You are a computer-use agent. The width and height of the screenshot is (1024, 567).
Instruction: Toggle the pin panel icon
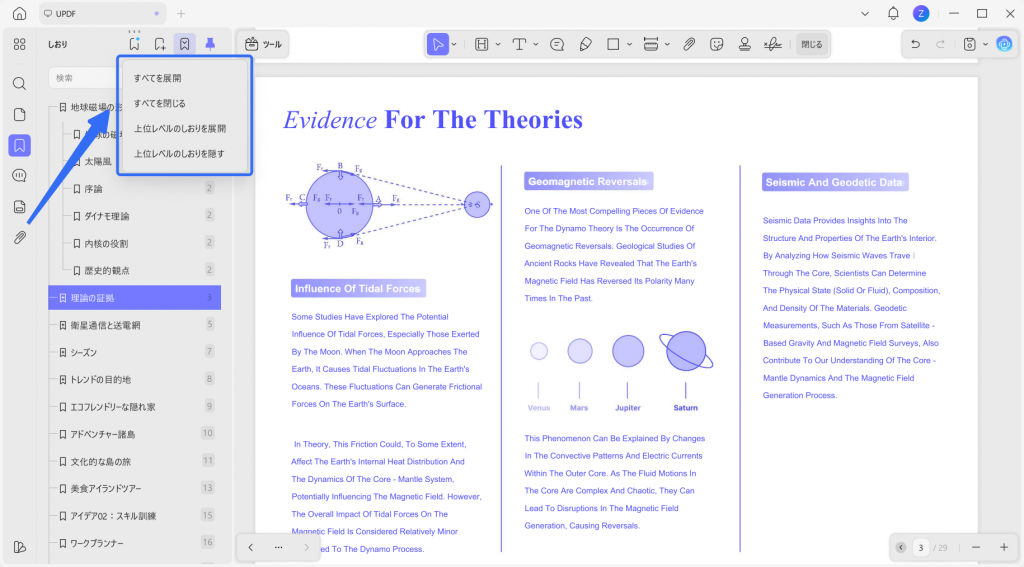pyautogui.click(x=210, y=44)
